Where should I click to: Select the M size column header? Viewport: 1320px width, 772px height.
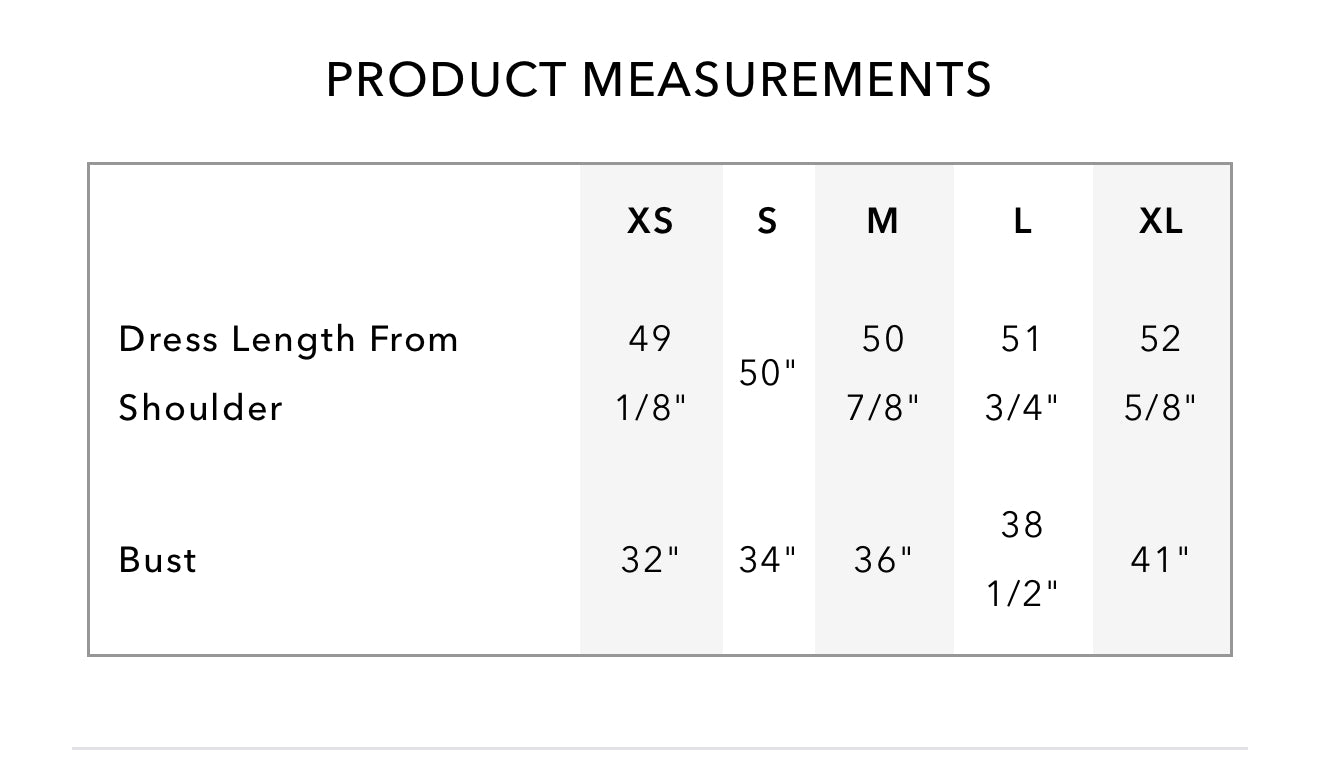[883, 221]
